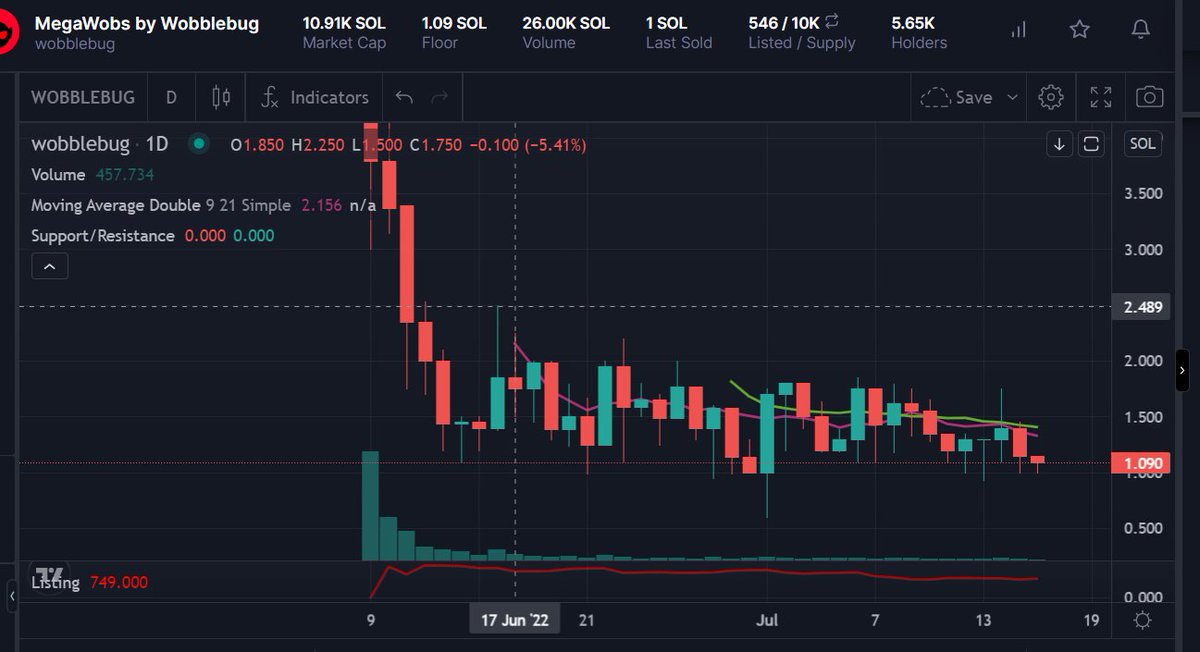Click the tallest volume bar on June 9
This screenshot has height=652, width=1200.
pyautogui.click(x=370, y=505)
